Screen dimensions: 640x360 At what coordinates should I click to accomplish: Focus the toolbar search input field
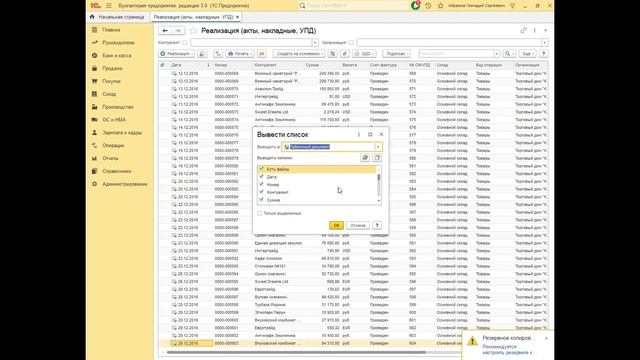coord(456,53)
